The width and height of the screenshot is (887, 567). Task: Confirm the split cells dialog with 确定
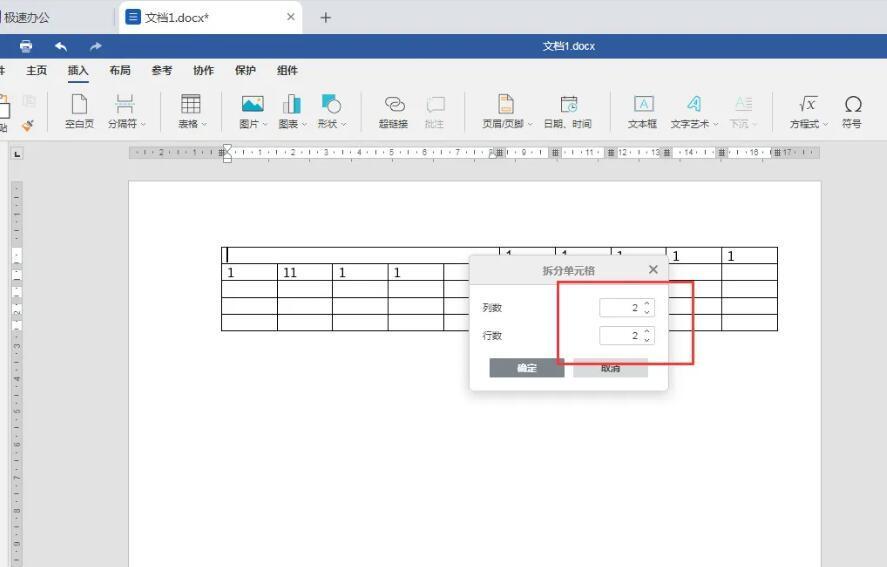tap(527, 368)
